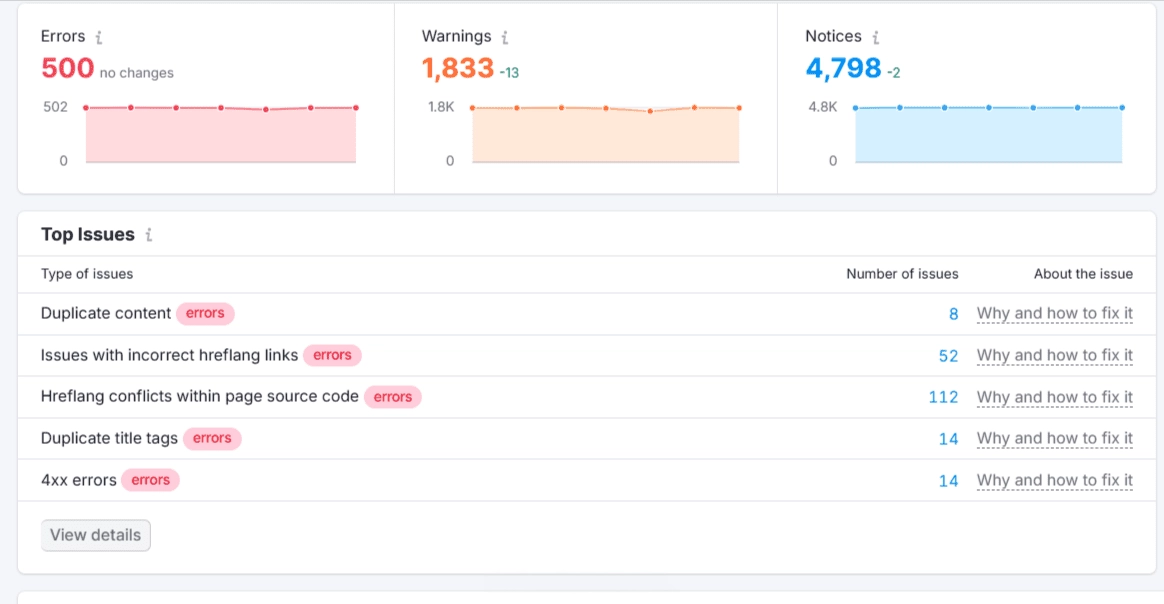Click the last data point on Errors chart
Image resolution: width=1164 pixels, height=604 pixels.
(x=355, y=108)
